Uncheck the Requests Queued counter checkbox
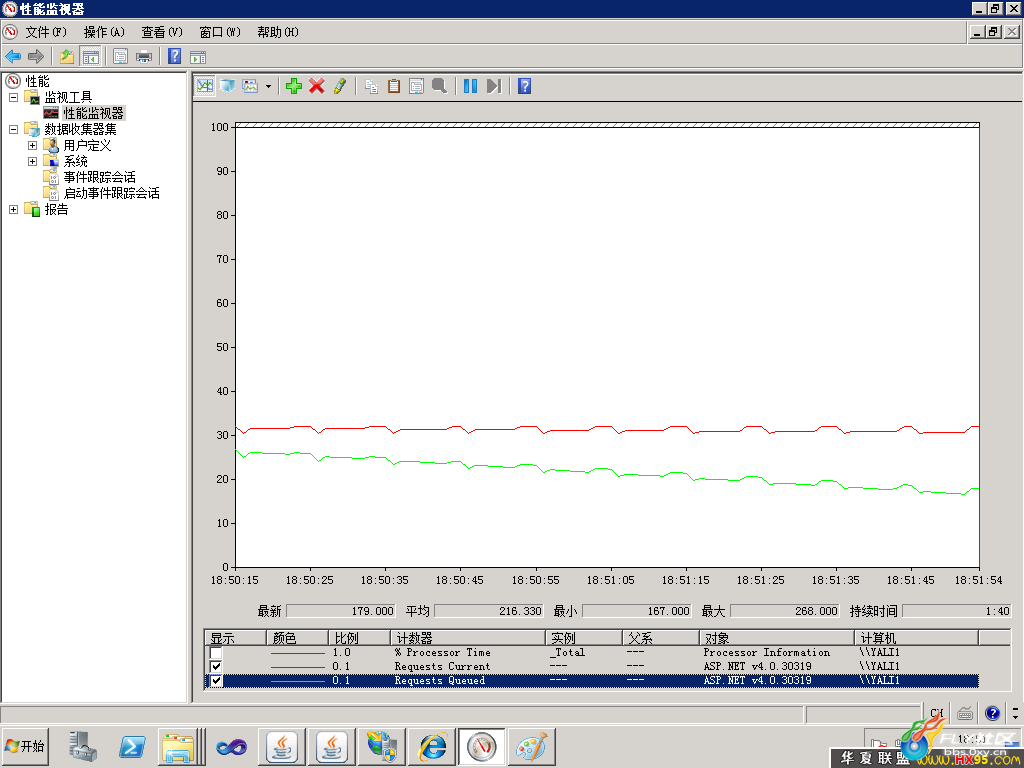The width and height of the screenshot is (1024, 768). tap(216, 680)
